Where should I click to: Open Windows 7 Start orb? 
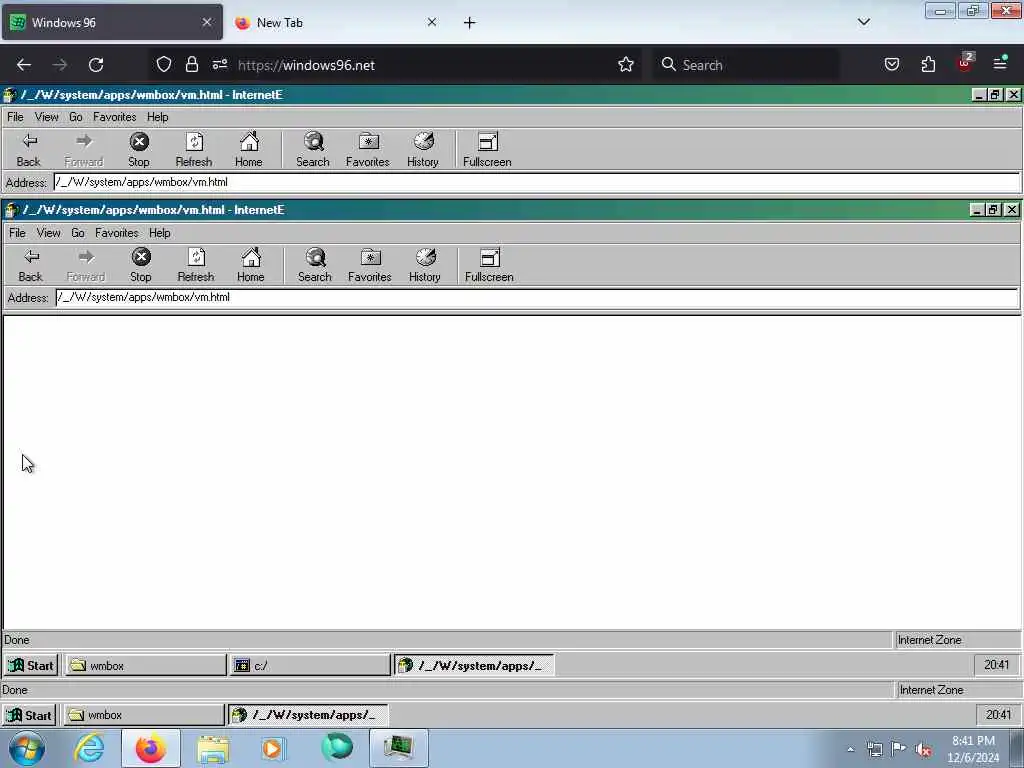[x=27, y=748]
